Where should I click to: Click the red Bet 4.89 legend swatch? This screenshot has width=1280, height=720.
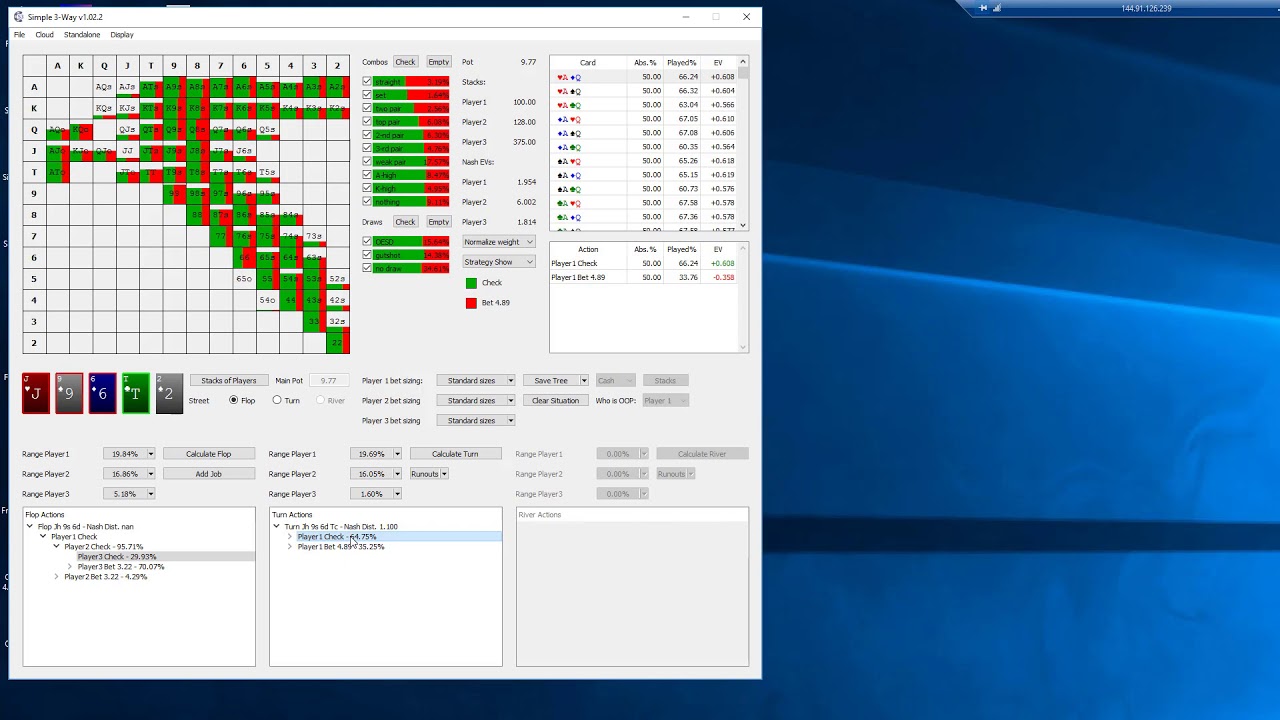[x=471, y=303]
